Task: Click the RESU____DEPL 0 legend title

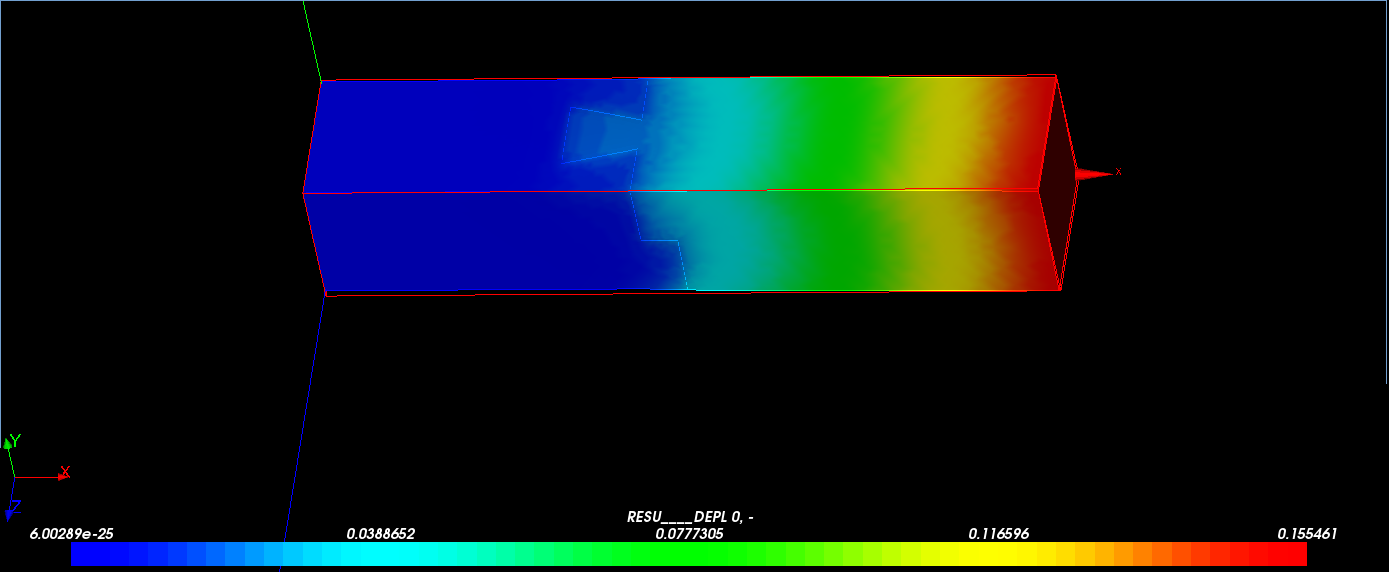Action: pyautogui.click(x=690, y=517)
